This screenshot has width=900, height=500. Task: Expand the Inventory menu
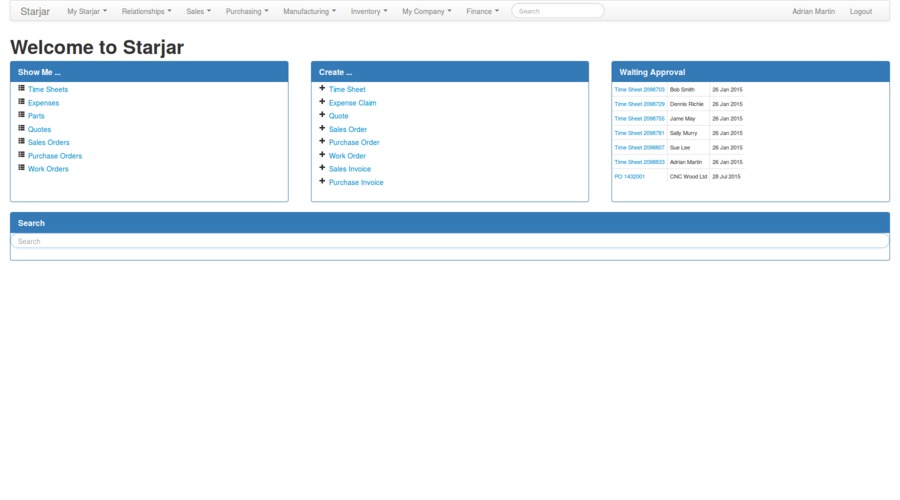pyautogui.click(x=369, y=11)
